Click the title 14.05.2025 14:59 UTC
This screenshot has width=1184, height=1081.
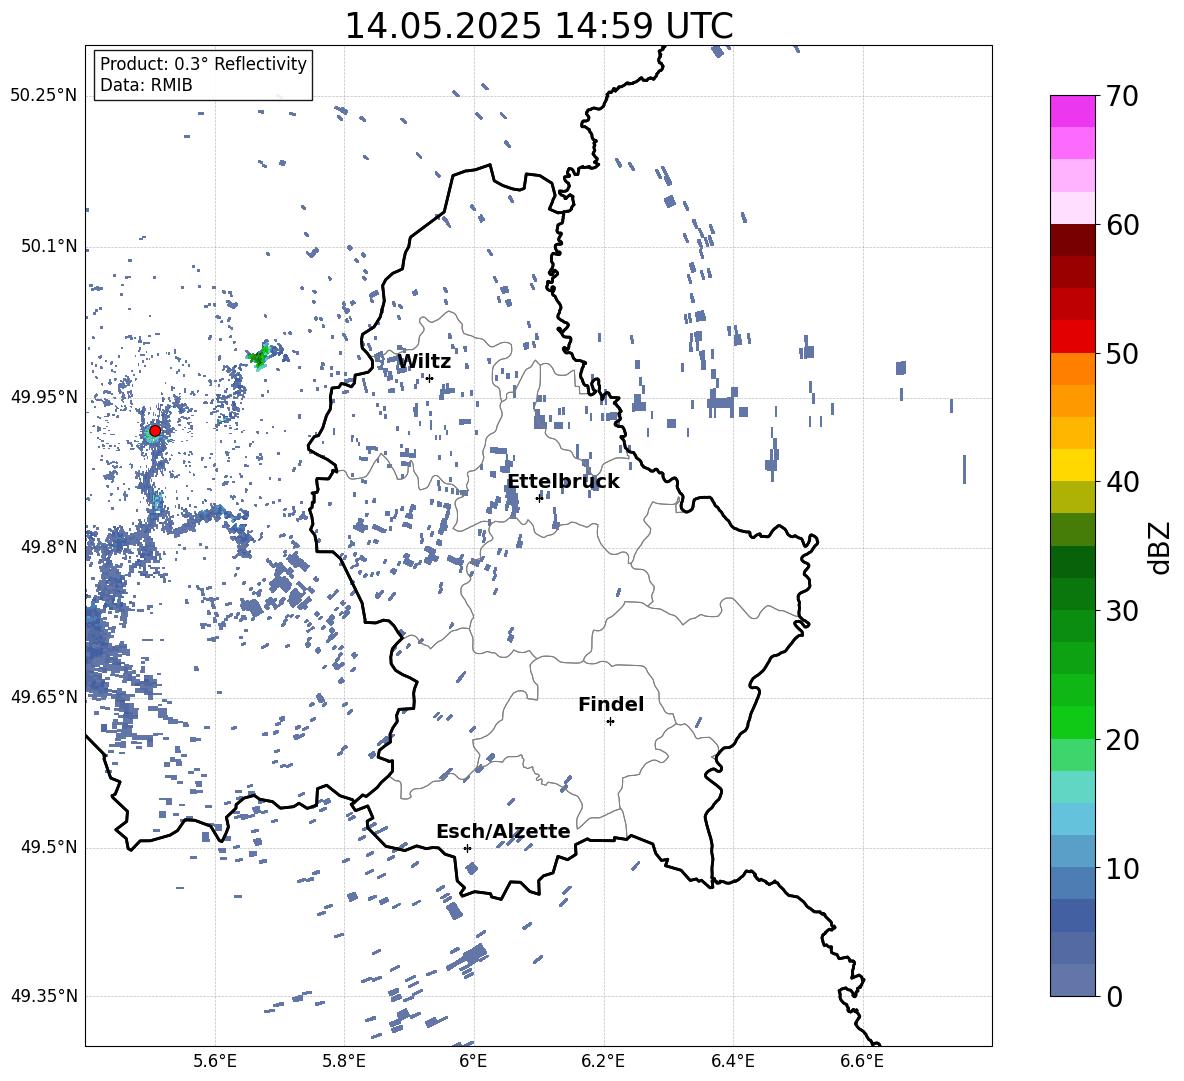(x=539, y=26)
